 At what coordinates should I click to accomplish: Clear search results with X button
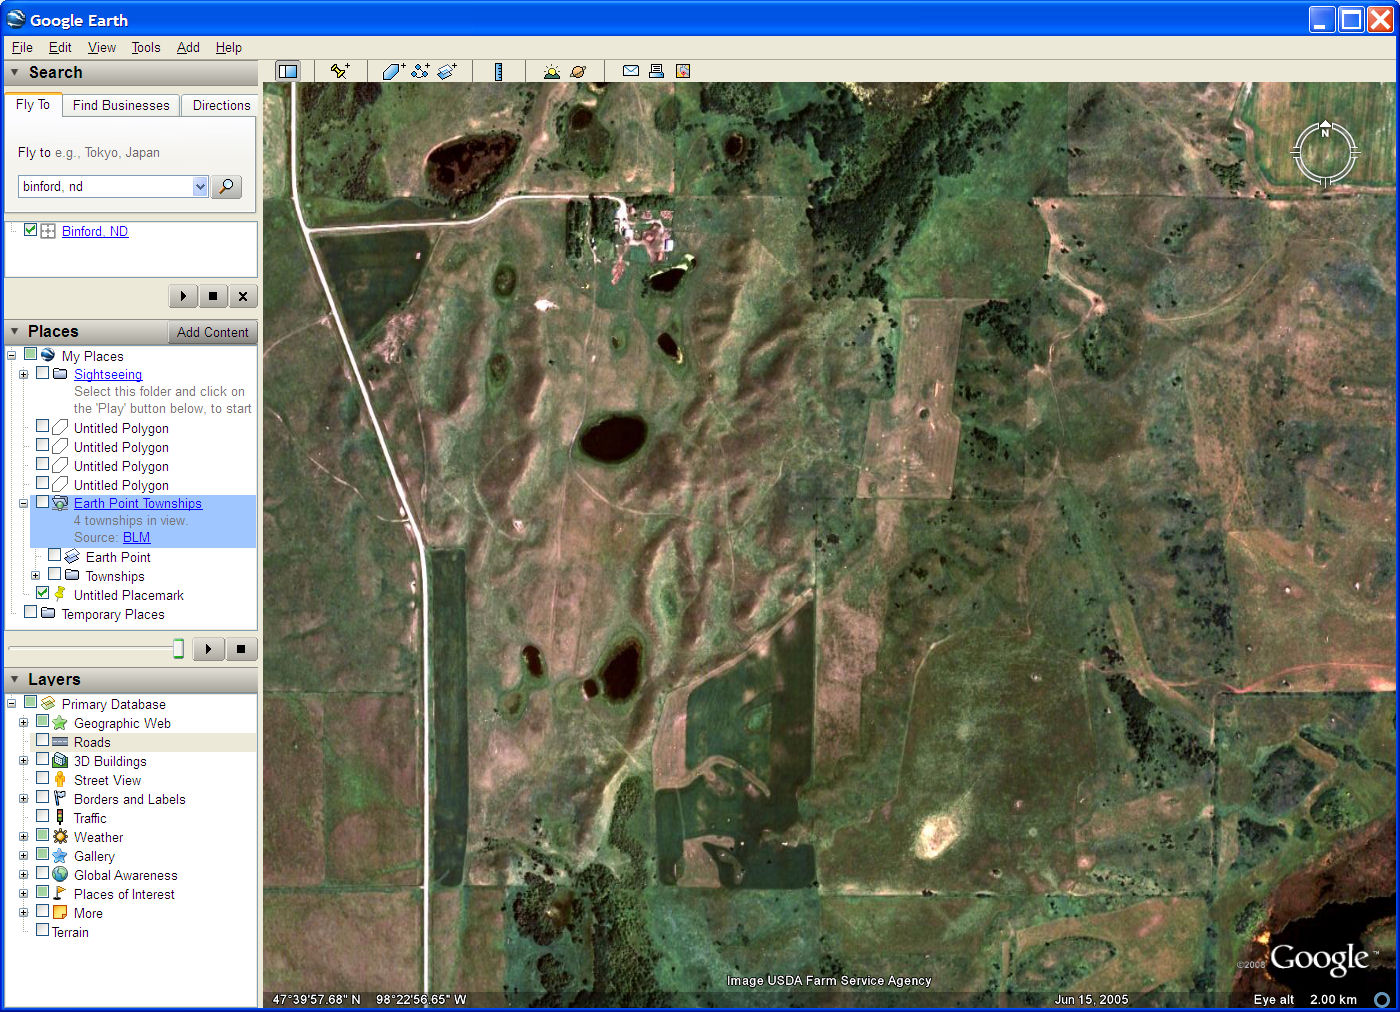(x=243, y=296)
